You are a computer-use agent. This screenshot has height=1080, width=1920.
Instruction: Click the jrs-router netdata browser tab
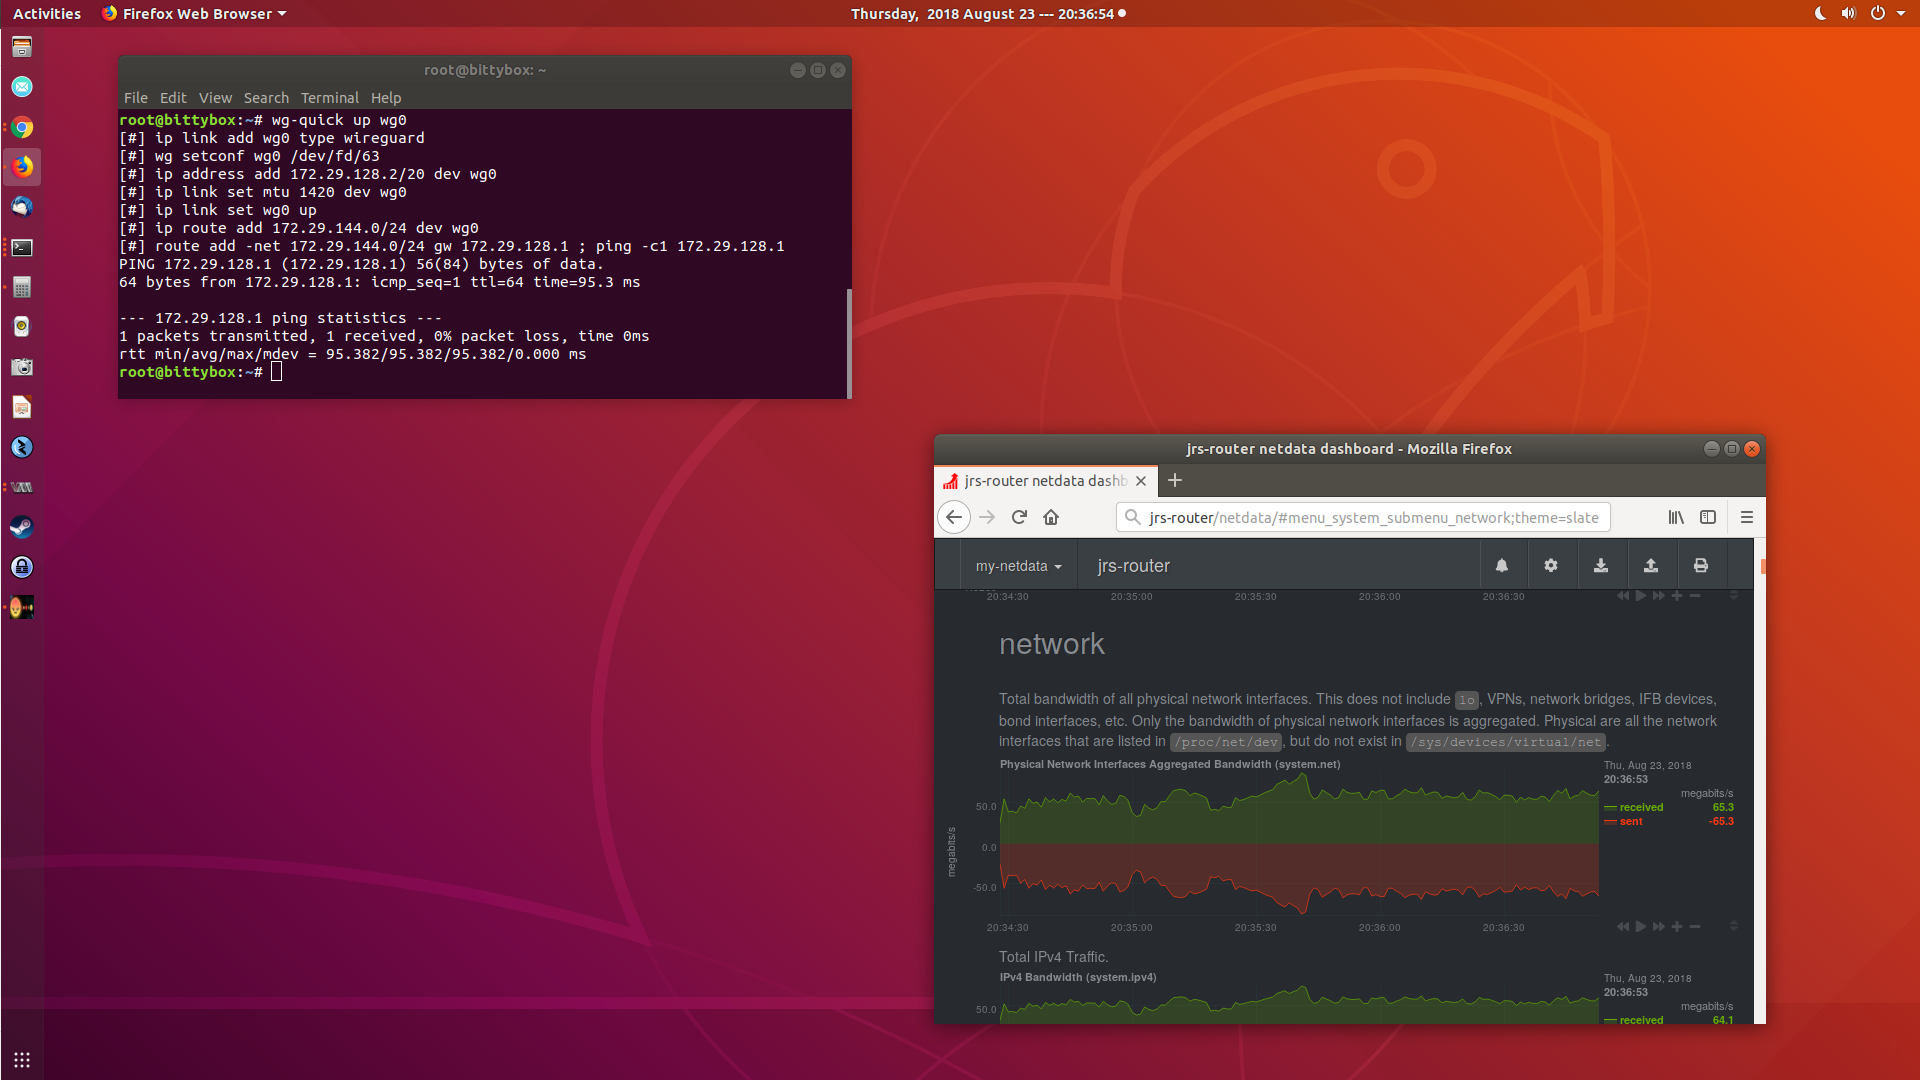[x=1042, y=480]
